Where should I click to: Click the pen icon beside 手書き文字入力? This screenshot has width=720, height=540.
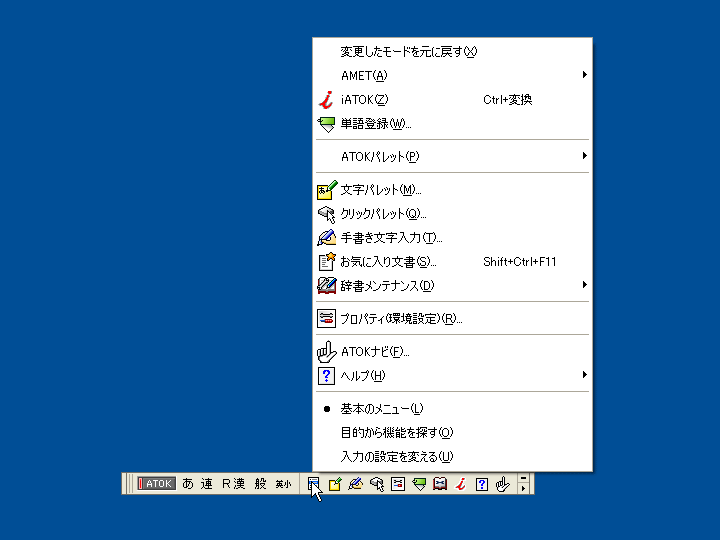(327, 237)
